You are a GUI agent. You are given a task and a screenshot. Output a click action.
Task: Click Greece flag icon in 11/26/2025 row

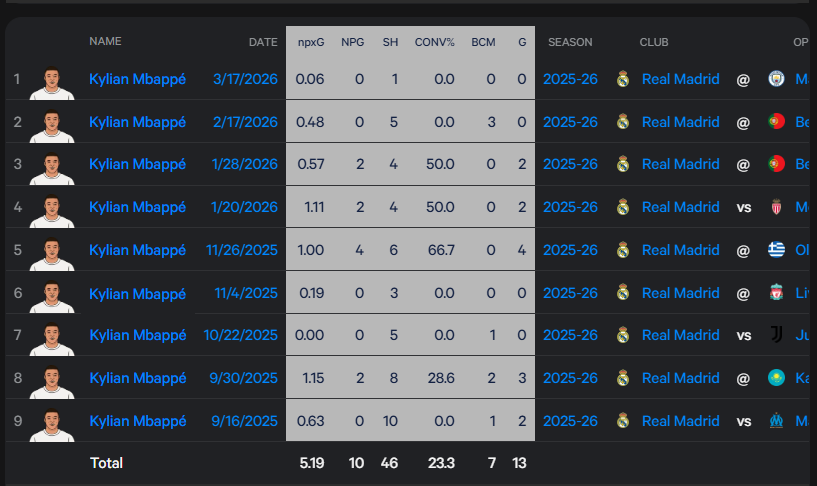tap(776, 250)
